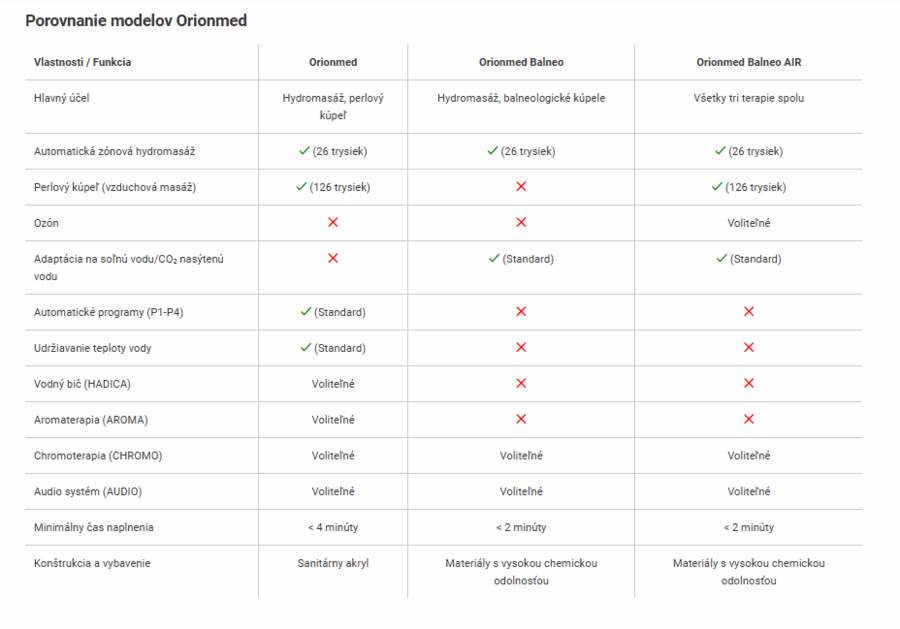This screenshot has height=629, width=900.
Task: Click the red X for Balneo Perlový kúpeľ
Action: click(x=521, y=187)
